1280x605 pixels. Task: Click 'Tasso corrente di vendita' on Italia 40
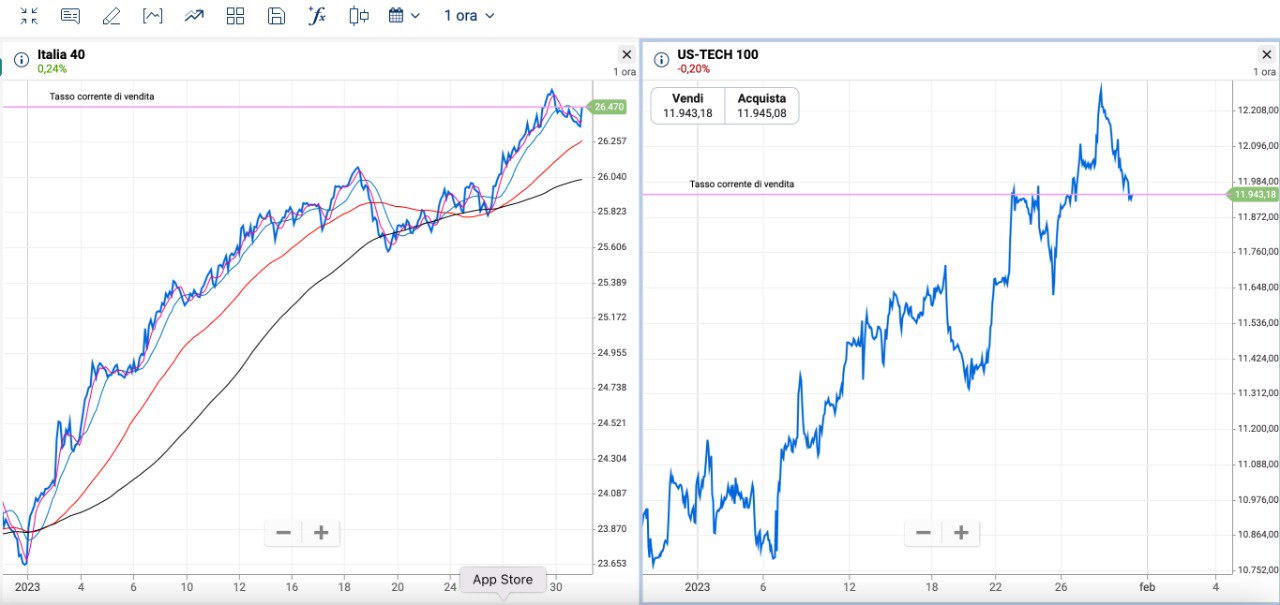coord(102,97)
